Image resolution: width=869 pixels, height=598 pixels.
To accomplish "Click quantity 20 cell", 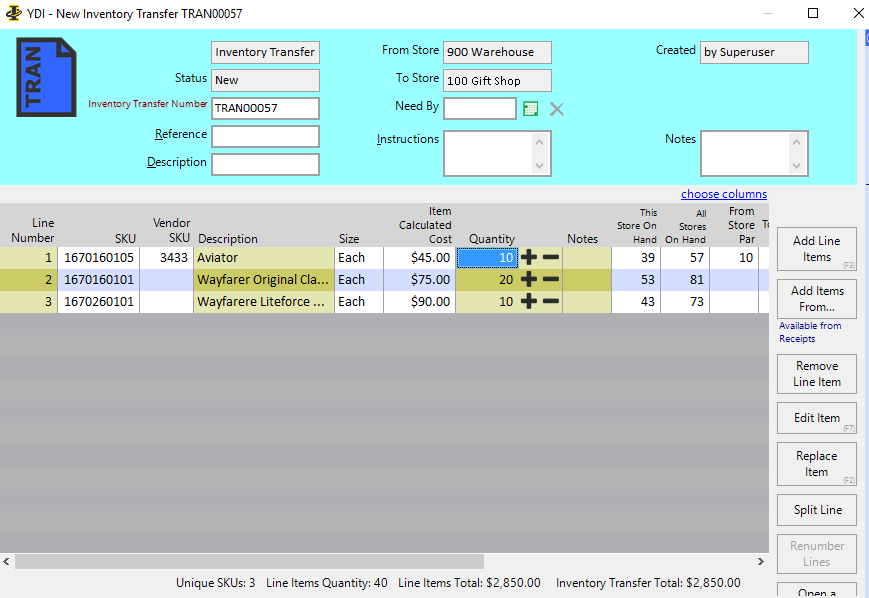I will [487, 280].
